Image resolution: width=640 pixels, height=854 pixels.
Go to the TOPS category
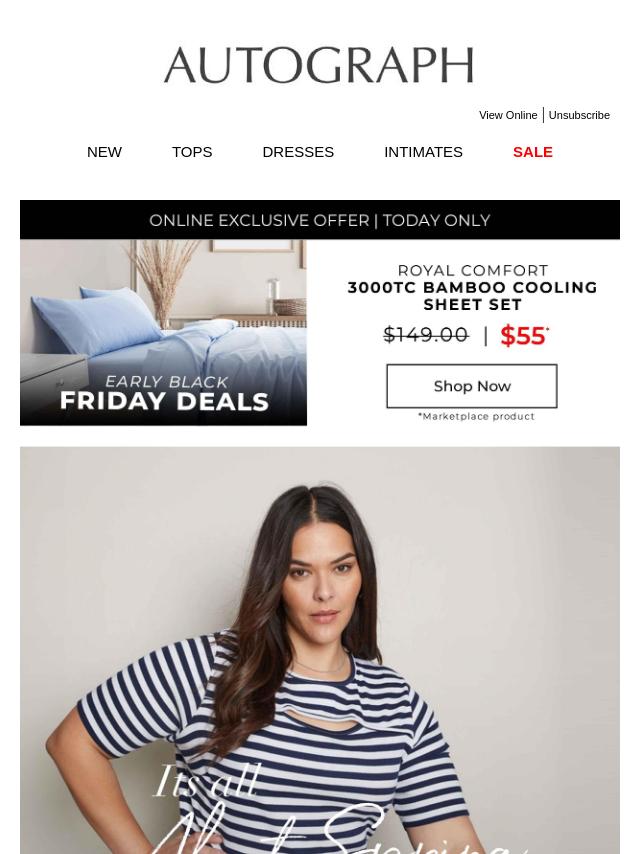pyautogui.click(x=192, y=152)
